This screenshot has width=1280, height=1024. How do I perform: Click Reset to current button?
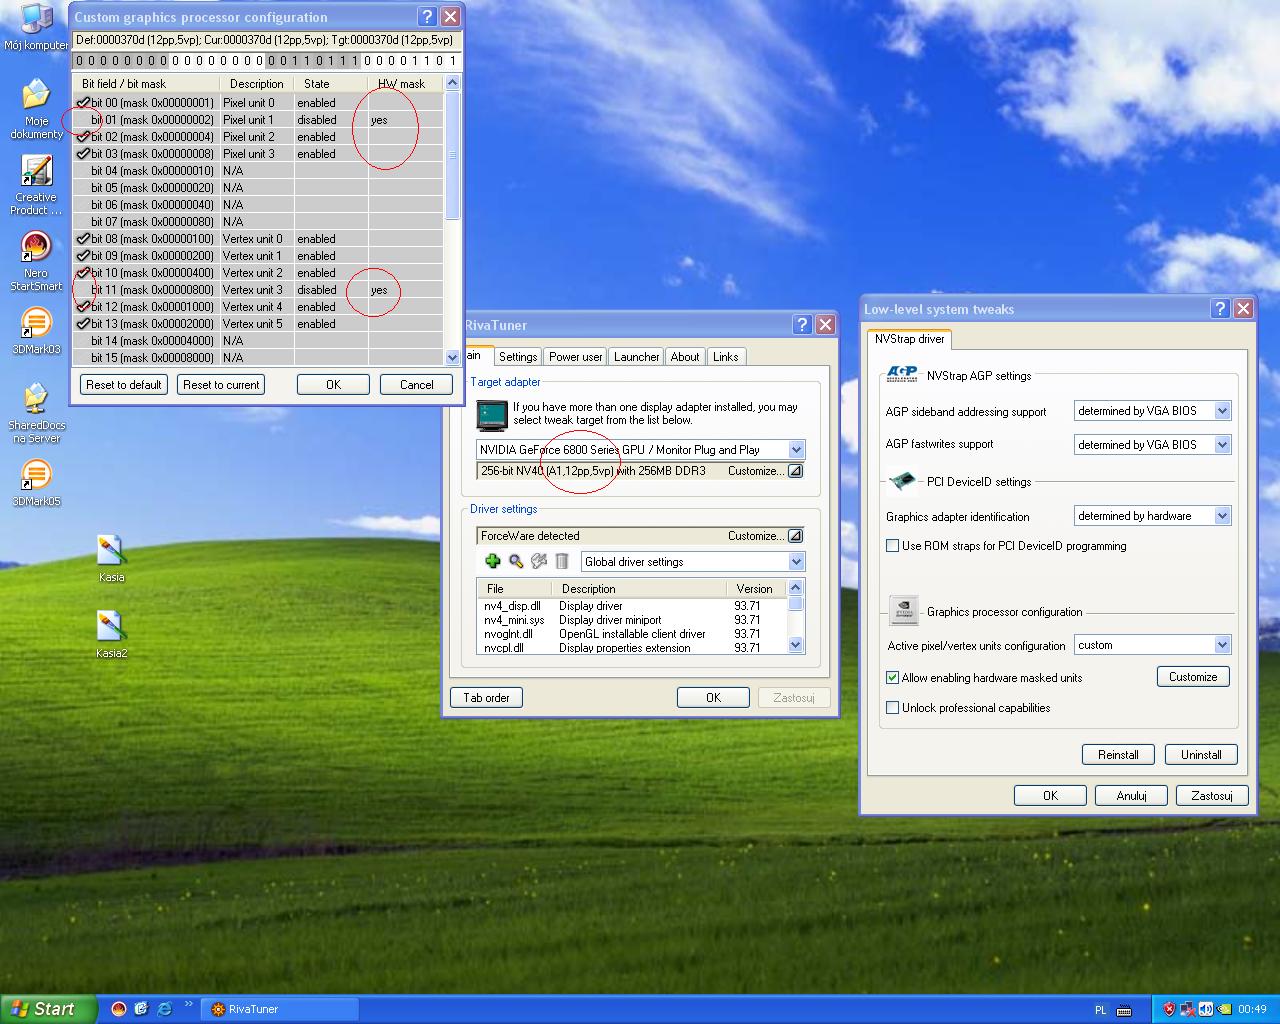(221, 385)
